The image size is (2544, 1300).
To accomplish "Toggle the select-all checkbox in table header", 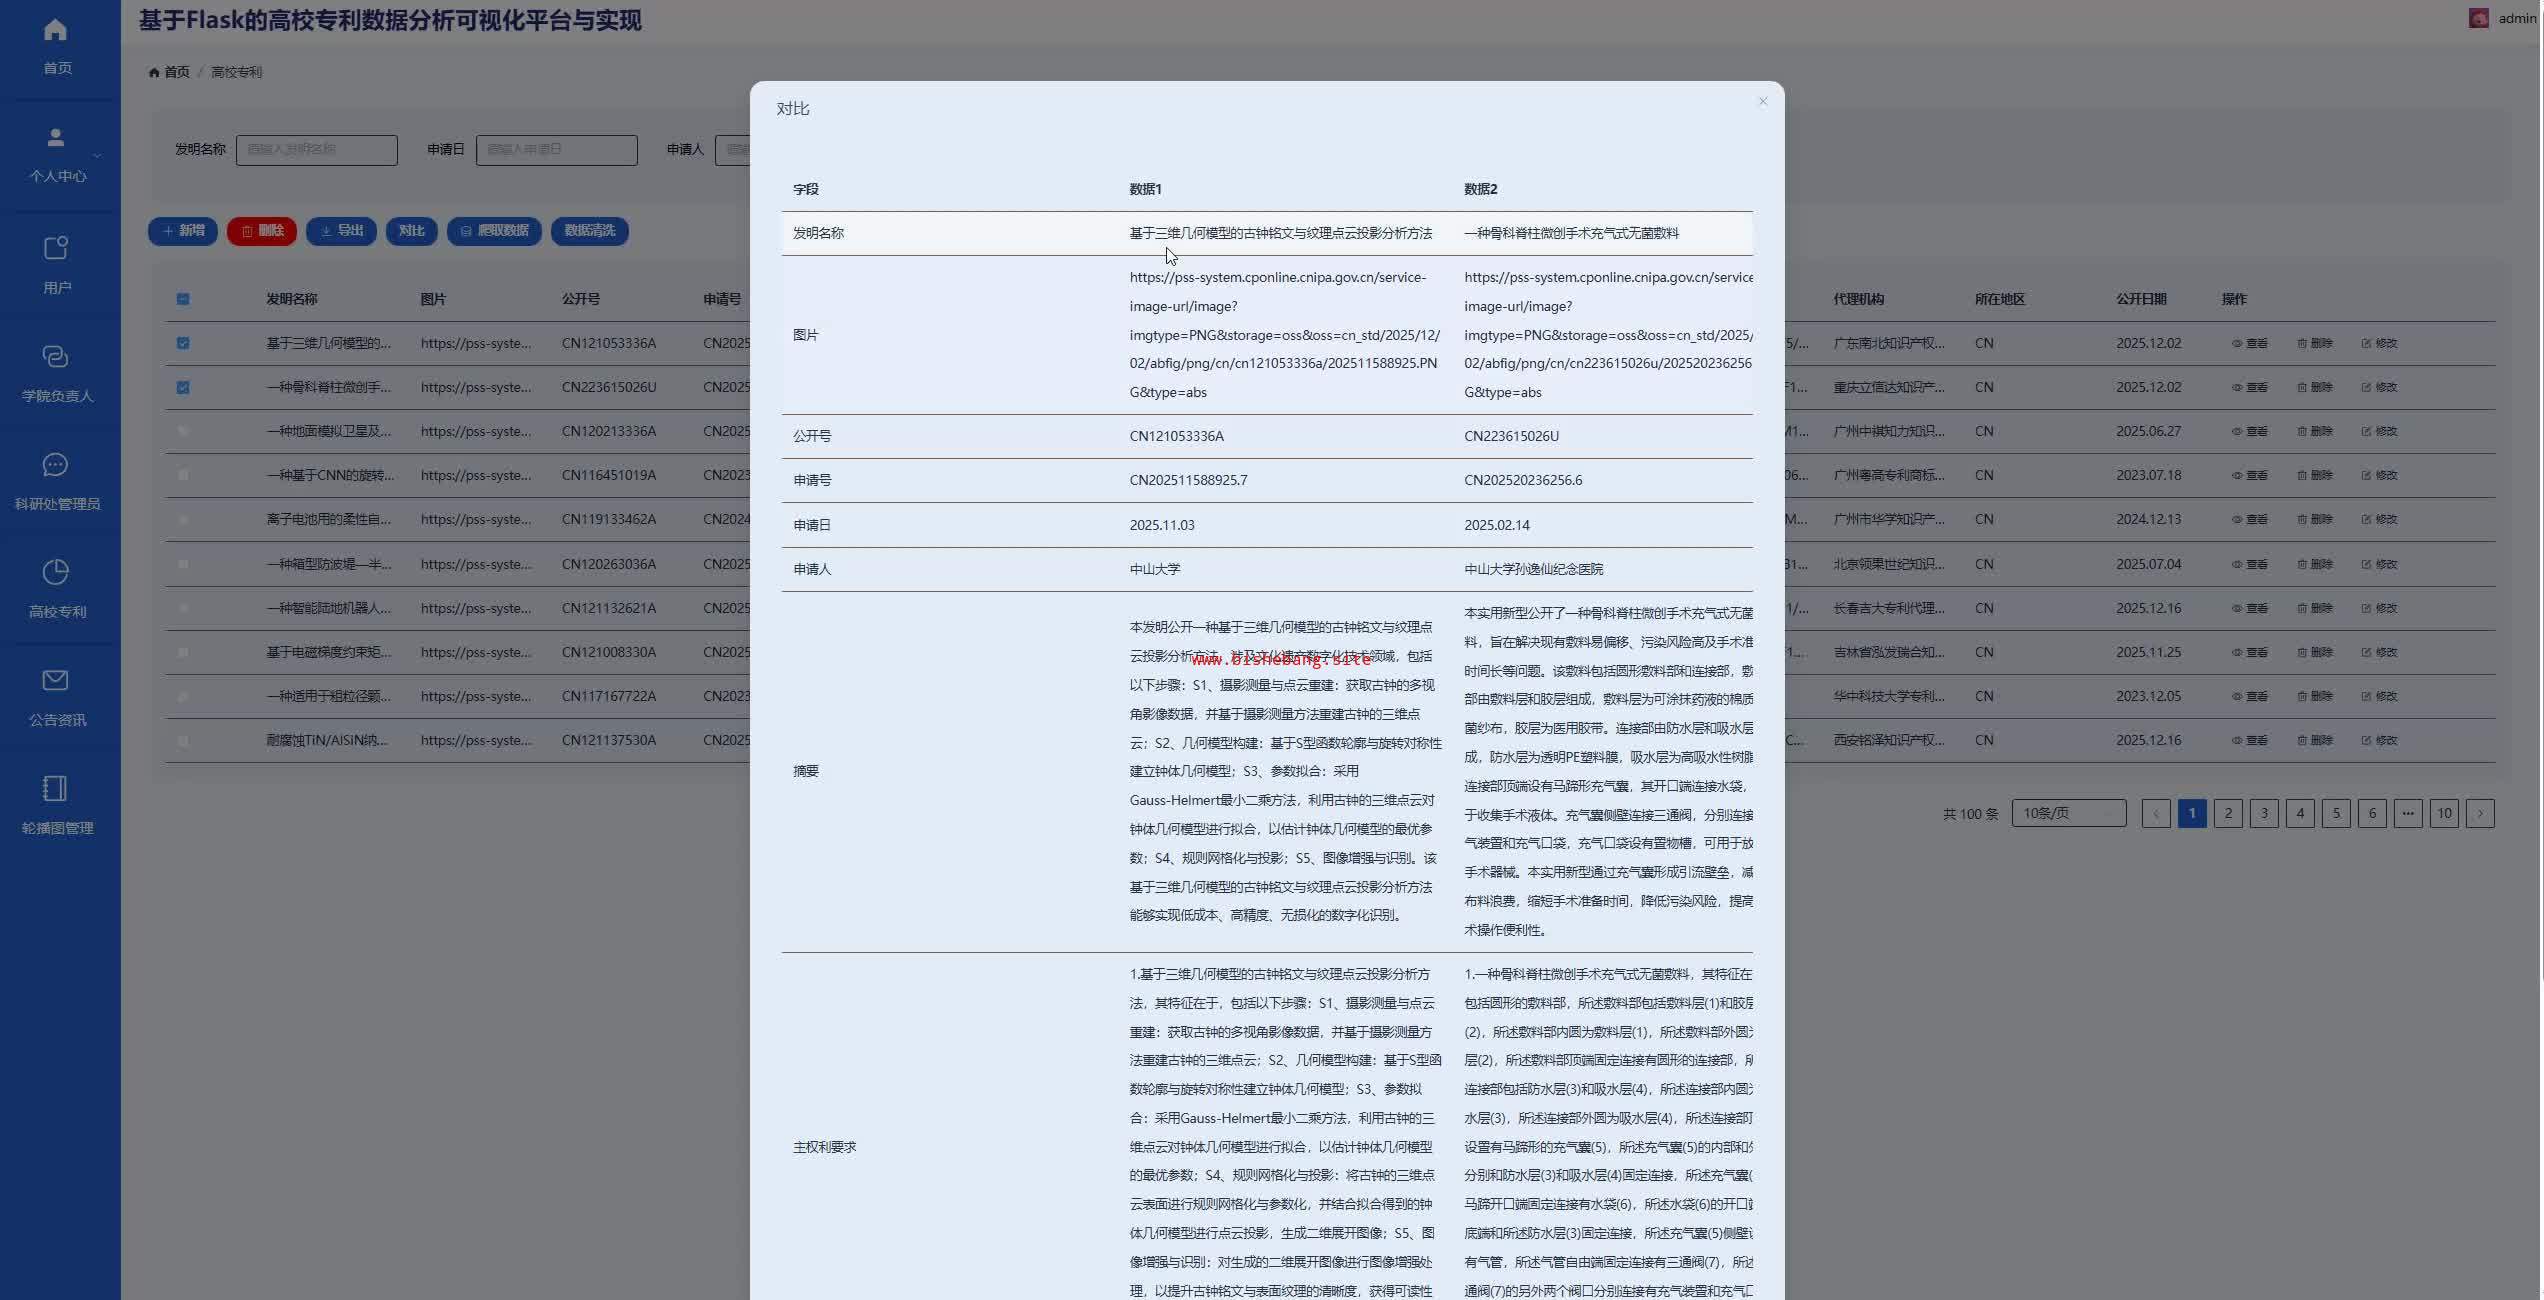I will (x=183, y=299).
